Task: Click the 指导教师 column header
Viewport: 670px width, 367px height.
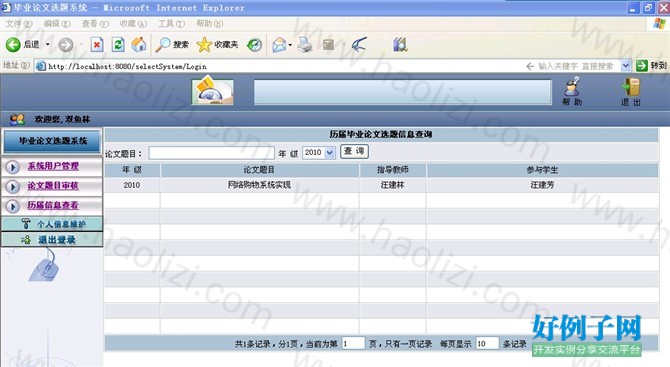Action: (392, 170)
